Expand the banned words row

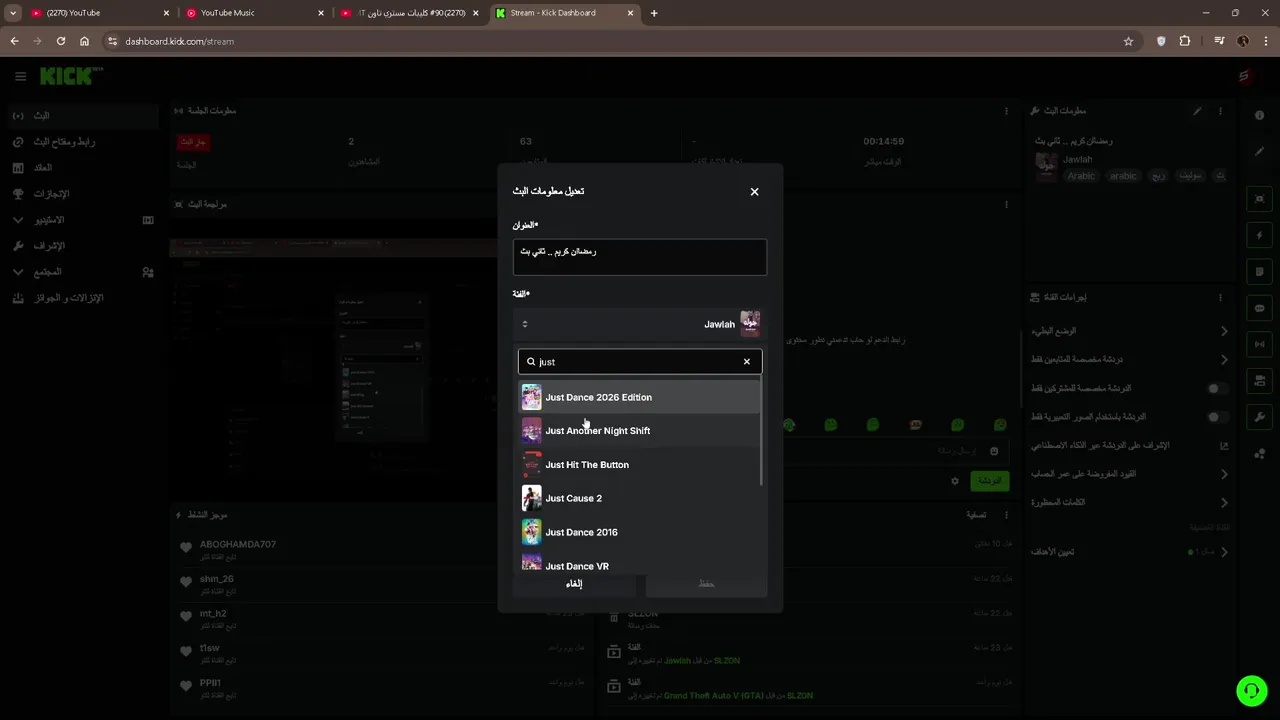(1130, 503)
